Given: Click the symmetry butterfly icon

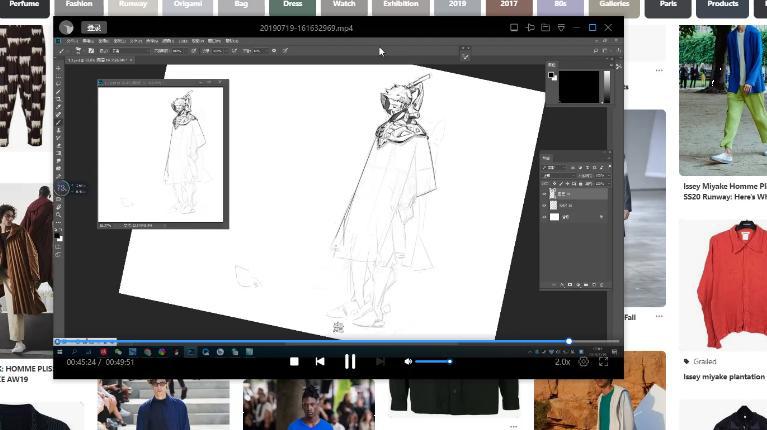Looking at the screenshot, I should click(285, 51).
